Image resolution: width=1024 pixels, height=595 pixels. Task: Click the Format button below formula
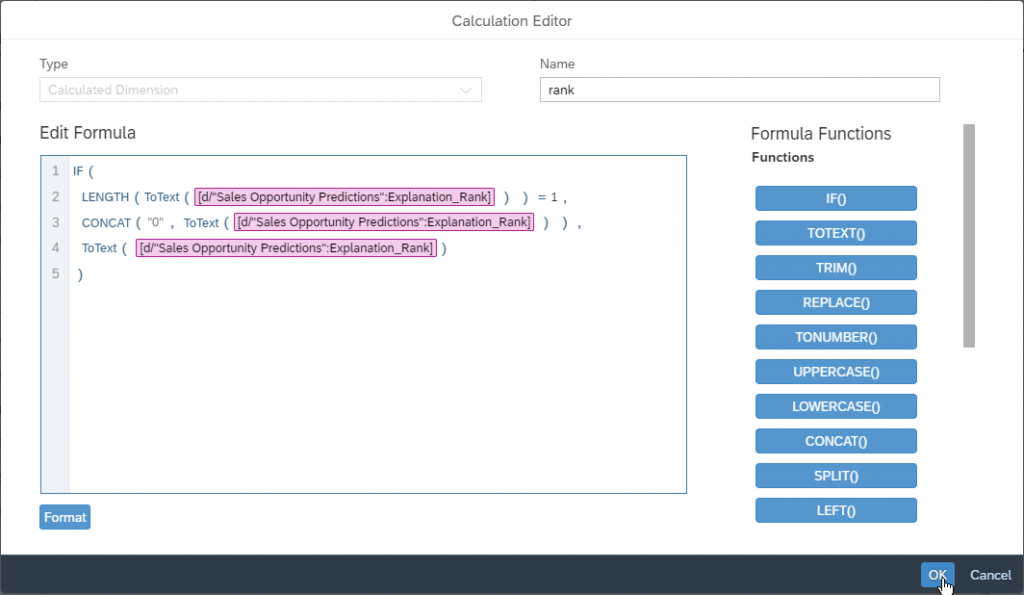coord(65,517)
